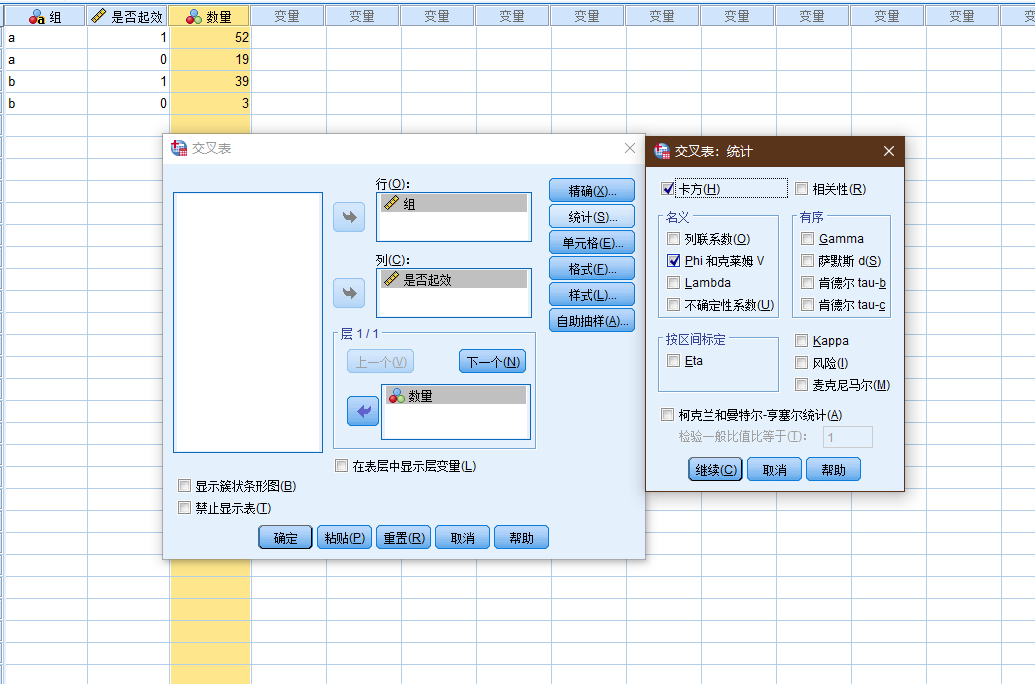
Task: Click the data cell containing 52
Action: tap(210, 38)
